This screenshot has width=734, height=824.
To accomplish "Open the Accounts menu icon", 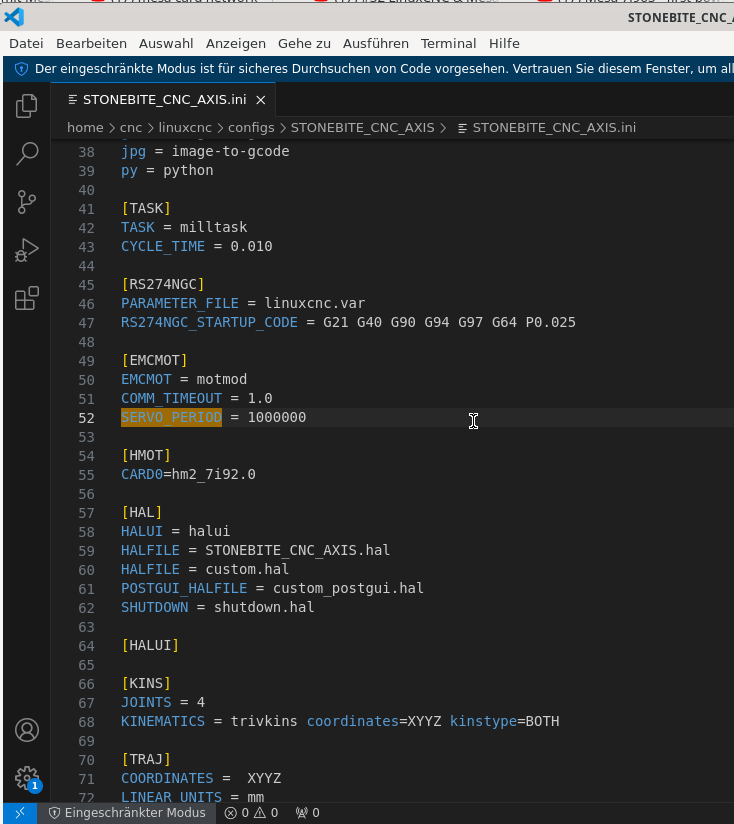I will [27, 730].
